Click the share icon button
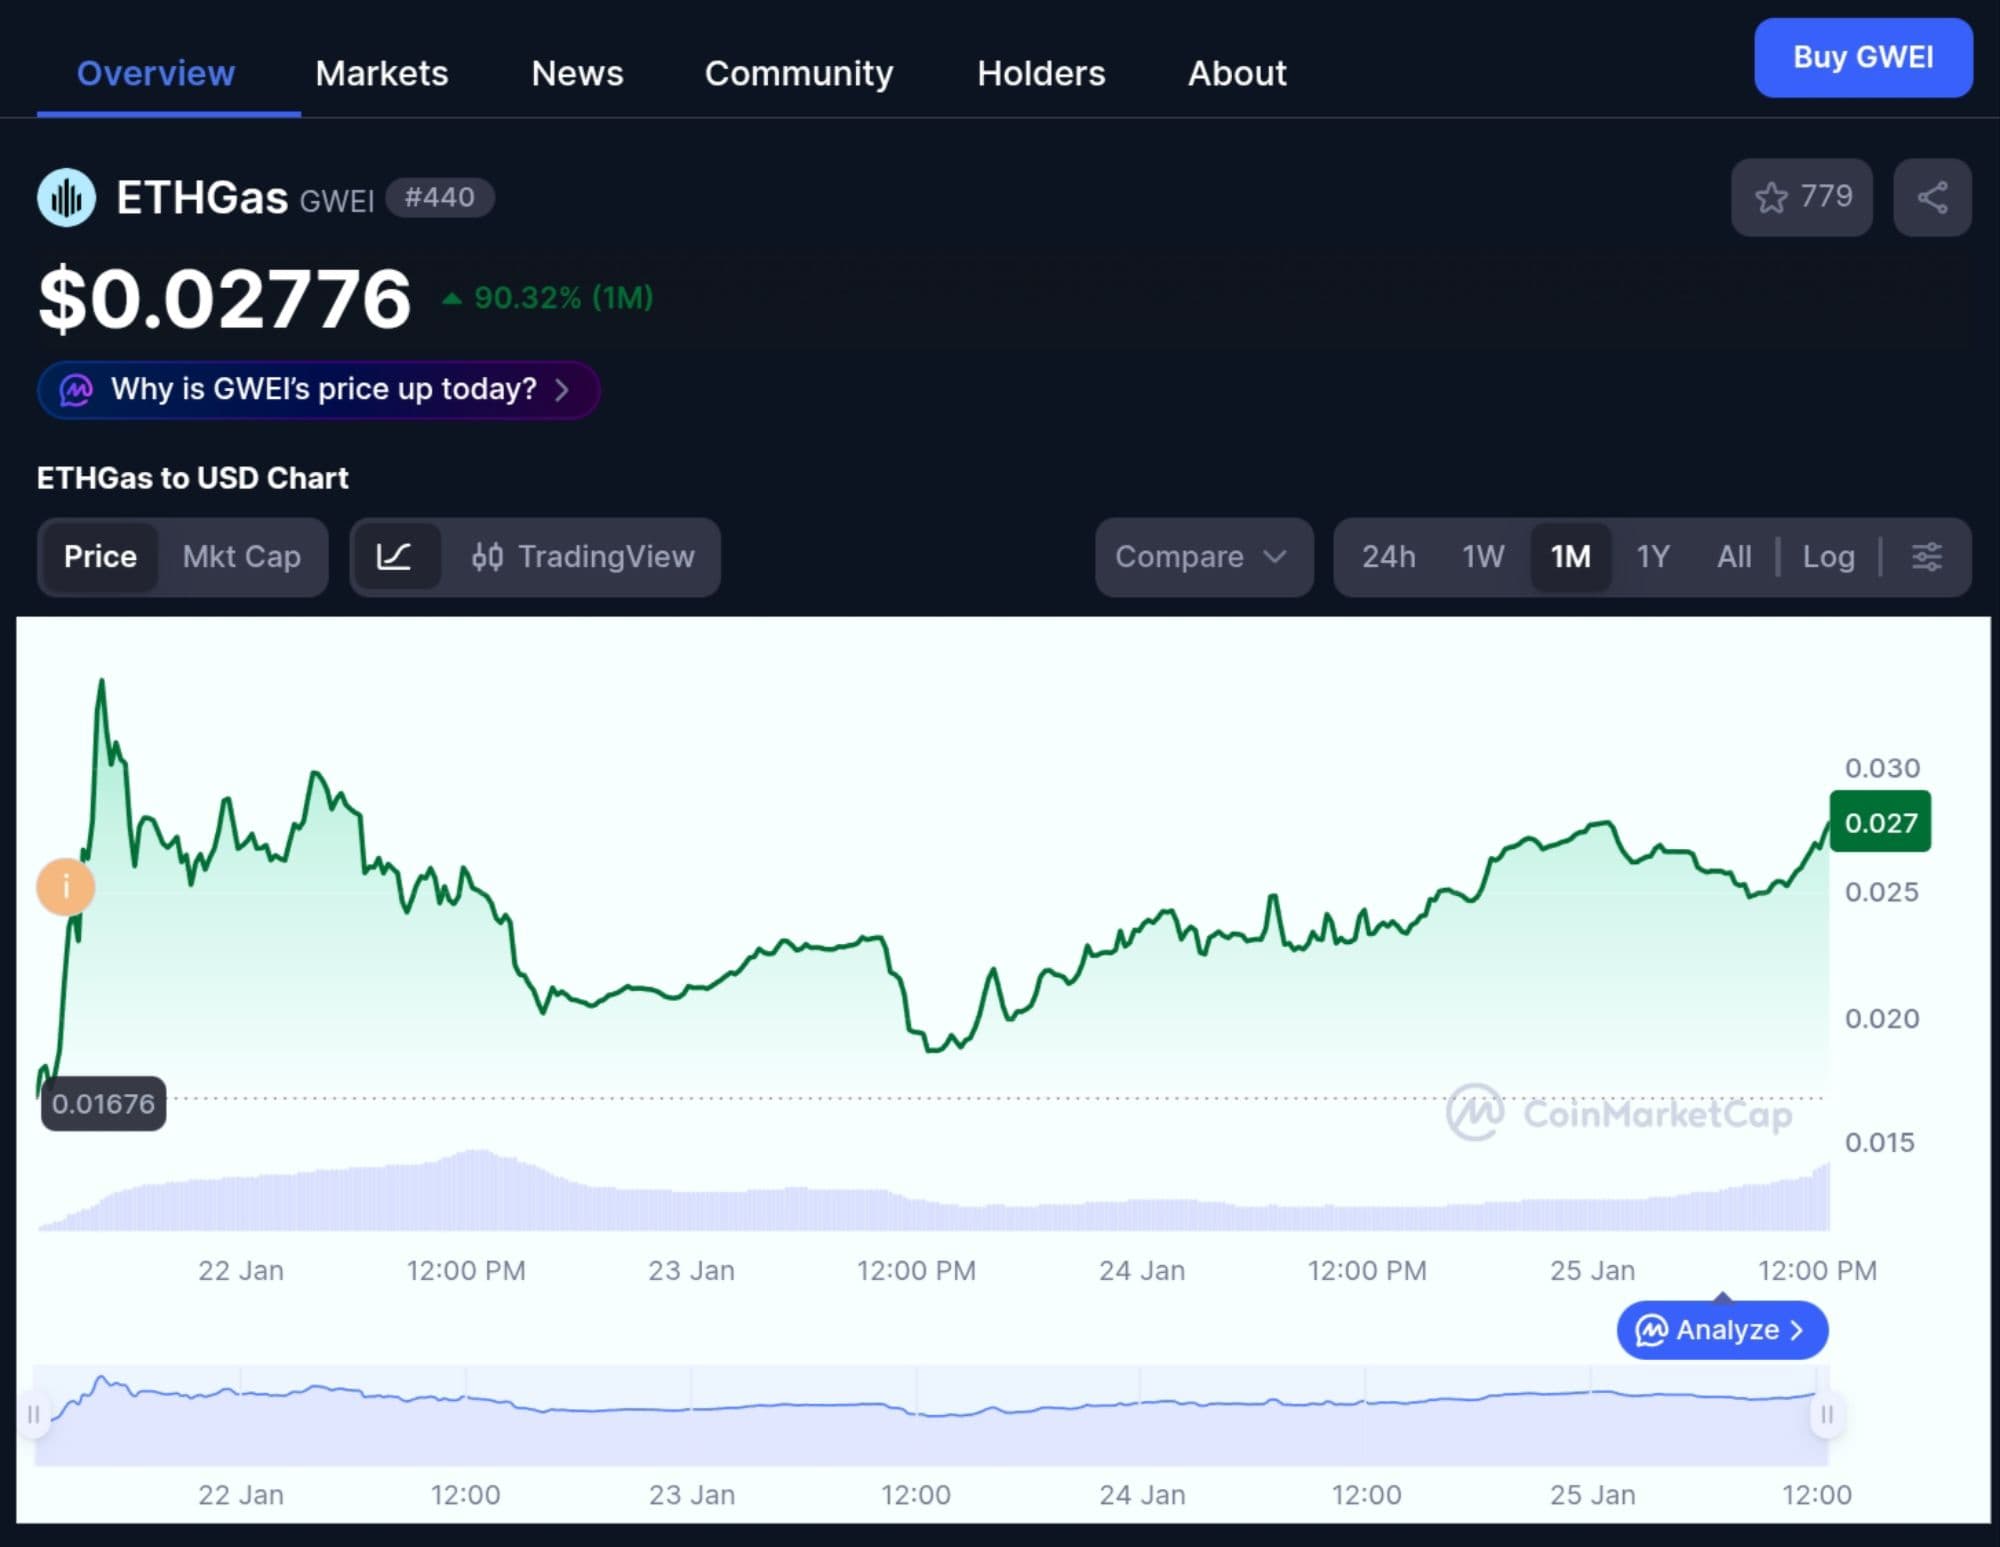 [x=1932, y=197]
